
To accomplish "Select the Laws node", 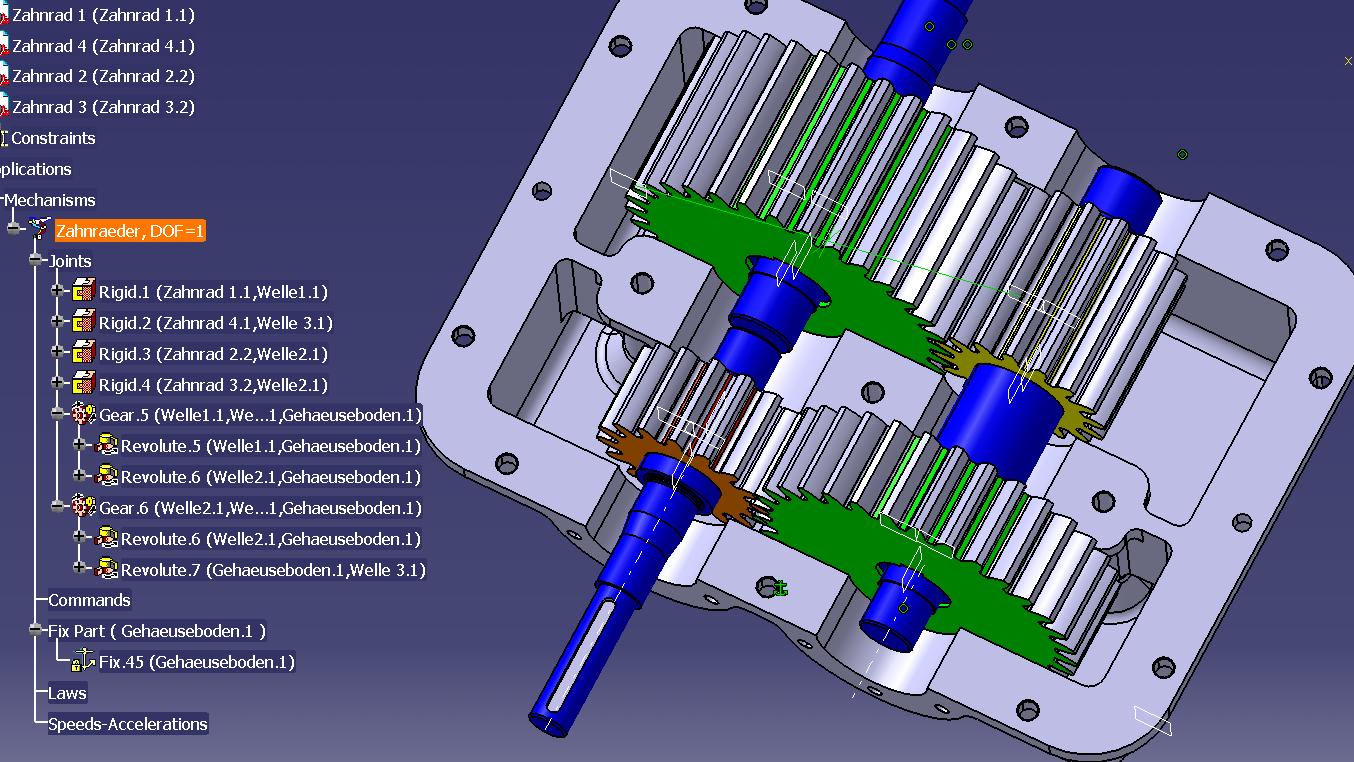I will (x=67, y=693).
